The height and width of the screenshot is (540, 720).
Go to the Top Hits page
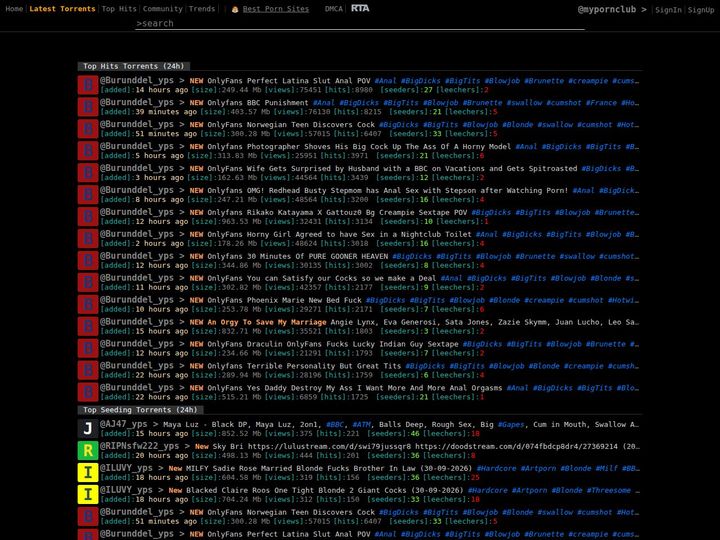coord(119,9)
